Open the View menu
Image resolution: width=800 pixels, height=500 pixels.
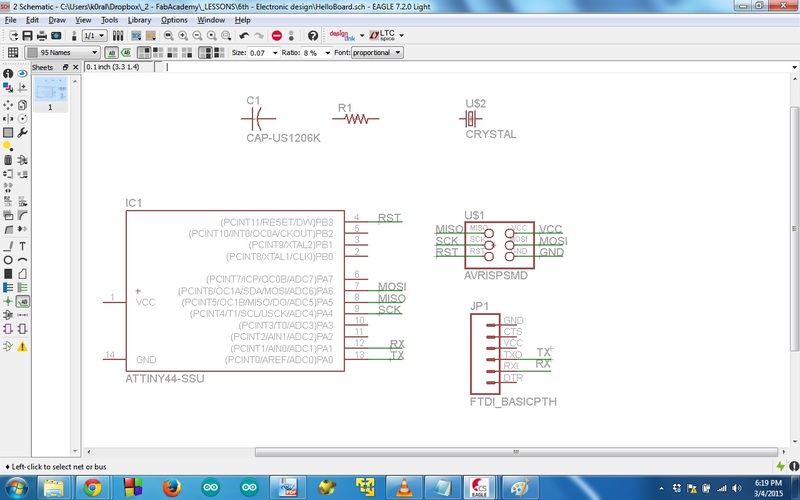[x=83, y=20]
